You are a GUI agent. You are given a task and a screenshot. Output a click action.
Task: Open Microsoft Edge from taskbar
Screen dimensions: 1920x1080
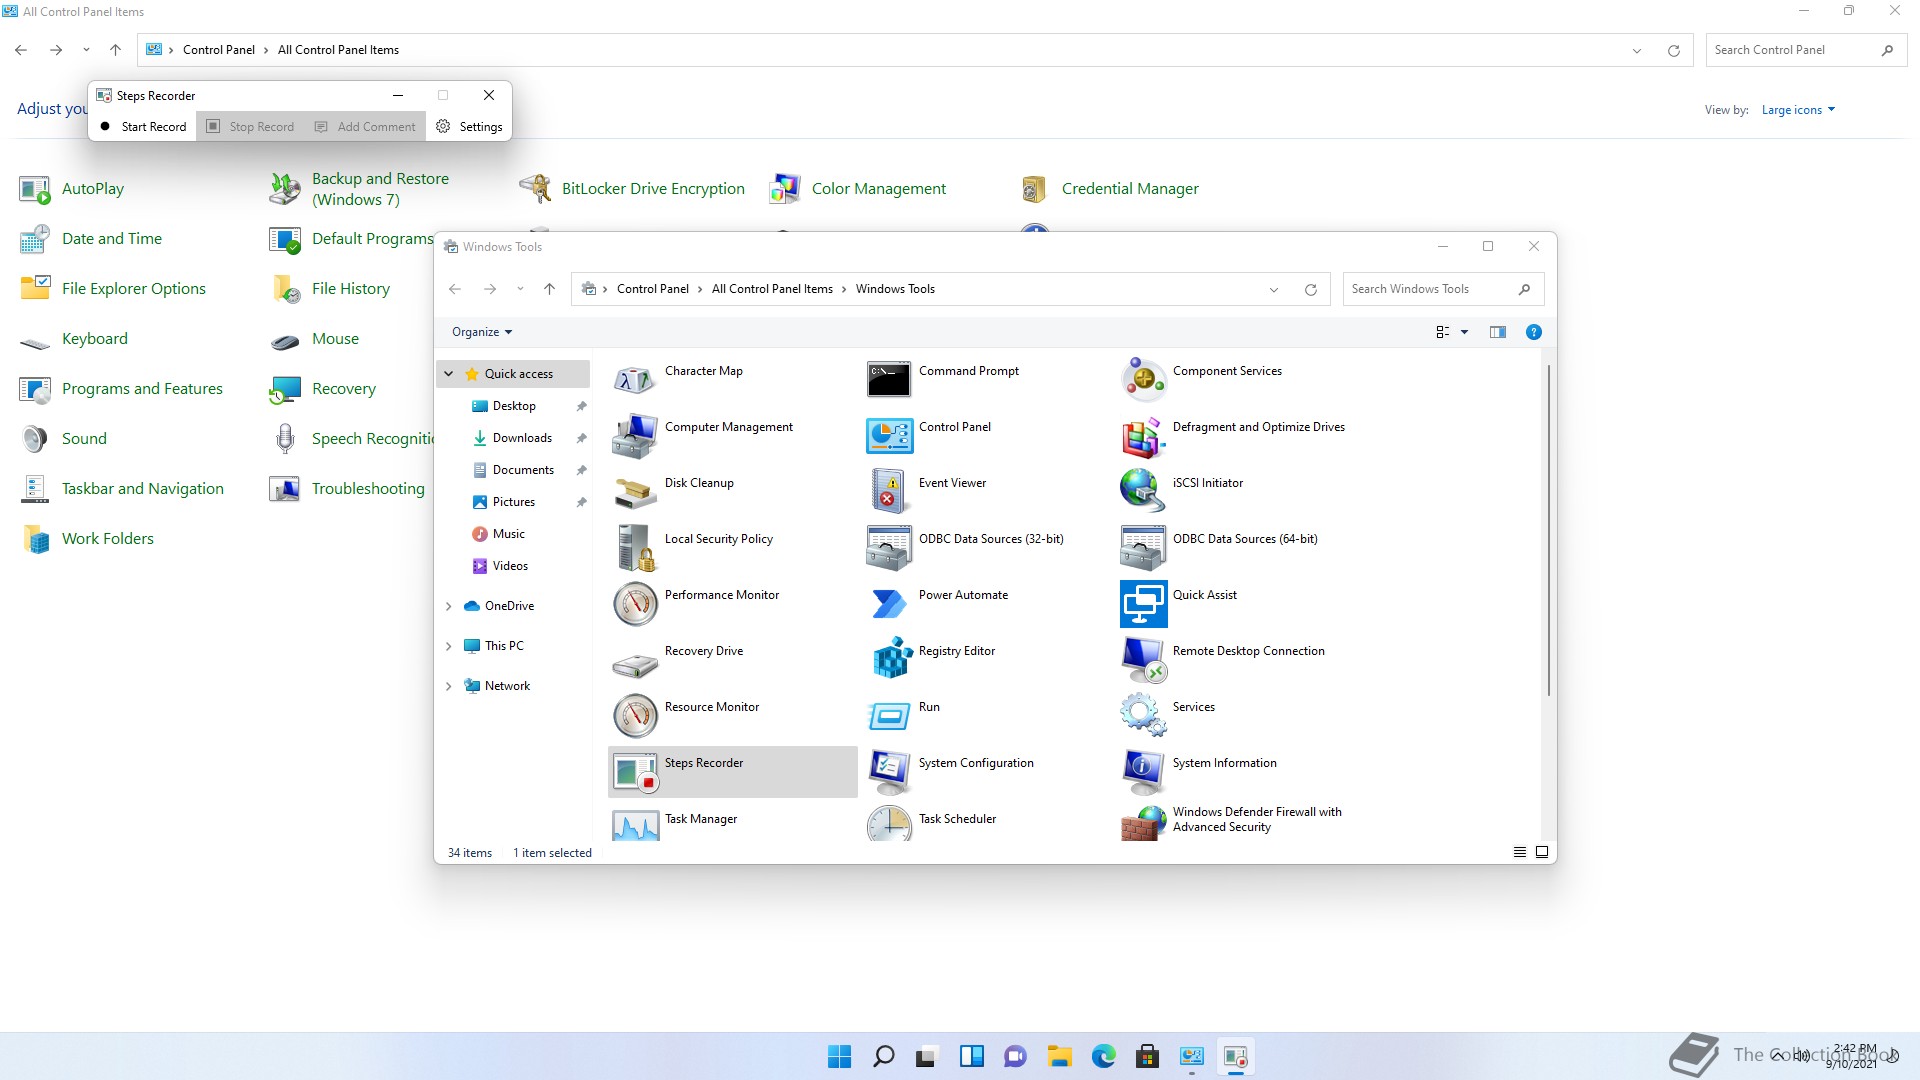[1103, 1056]
